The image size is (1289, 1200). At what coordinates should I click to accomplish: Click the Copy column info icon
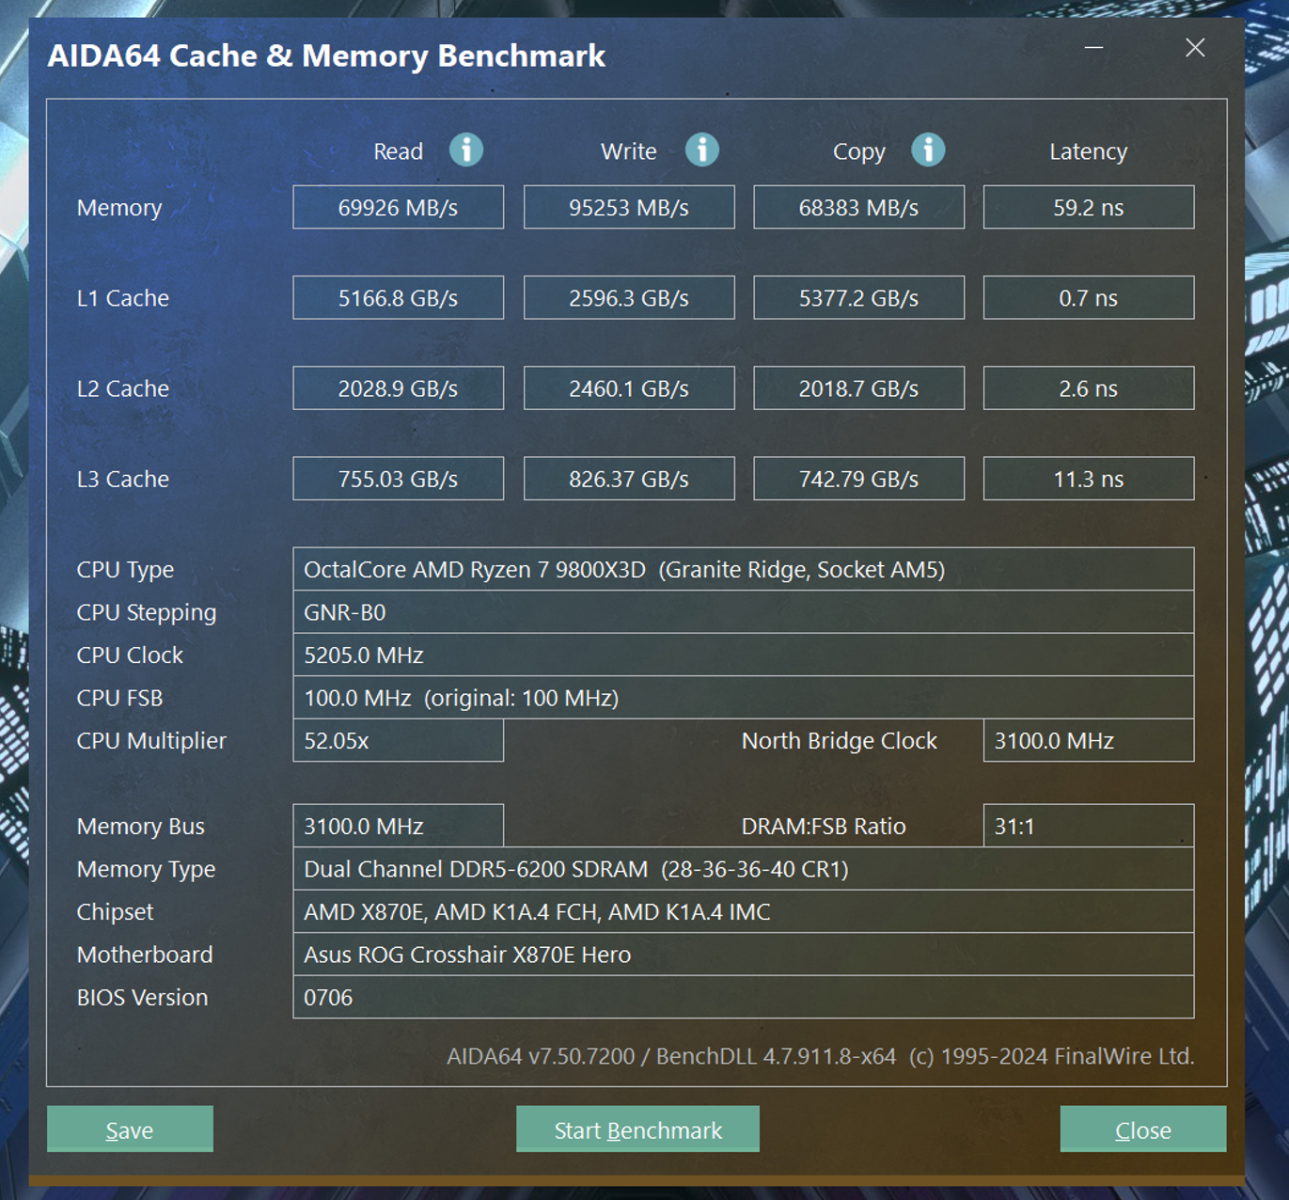[x=928, y=150]
